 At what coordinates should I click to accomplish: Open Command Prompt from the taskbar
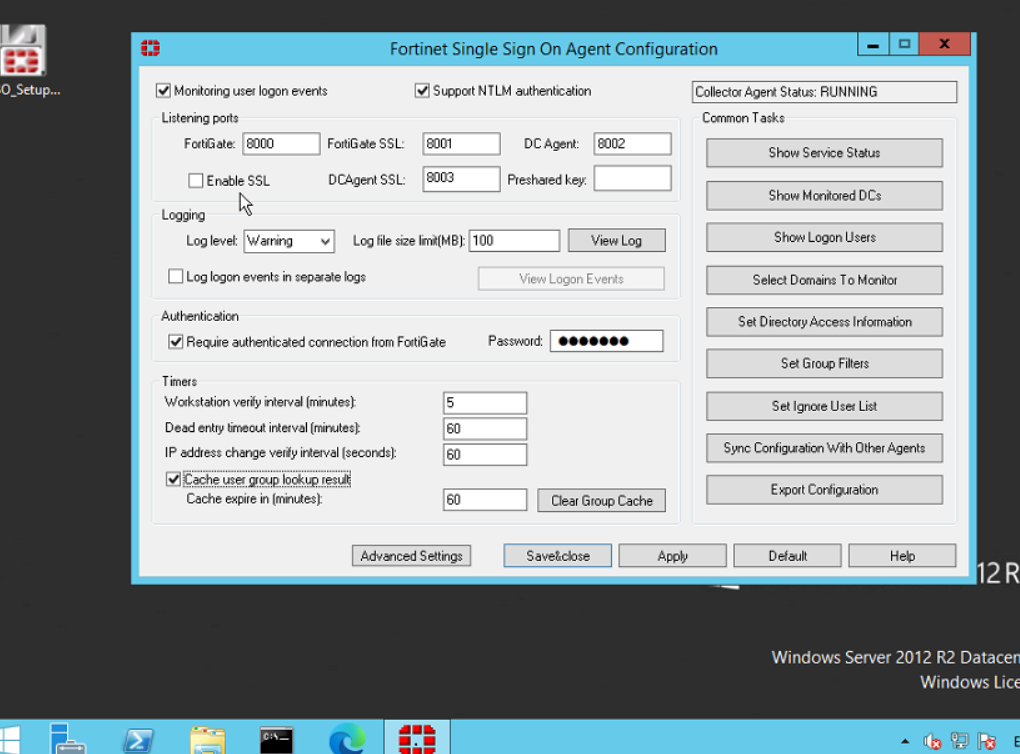pyautogui.click(x=276, y=739)
